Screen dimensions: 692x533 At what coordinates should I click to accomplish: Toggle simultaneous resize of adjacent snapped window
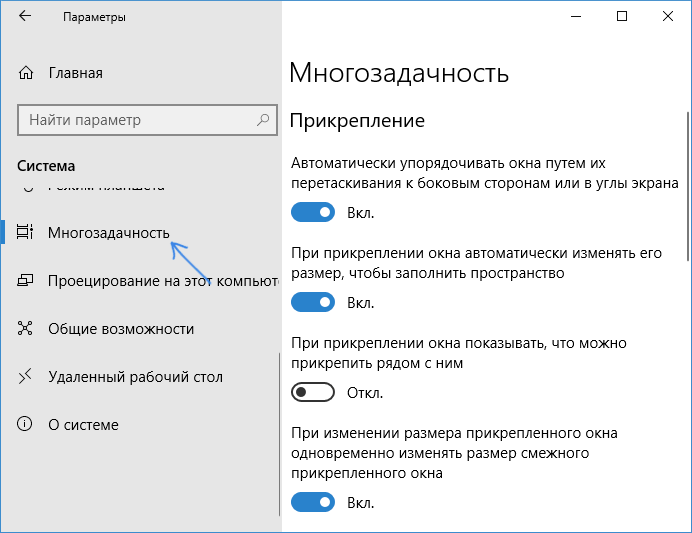[313, 502]
